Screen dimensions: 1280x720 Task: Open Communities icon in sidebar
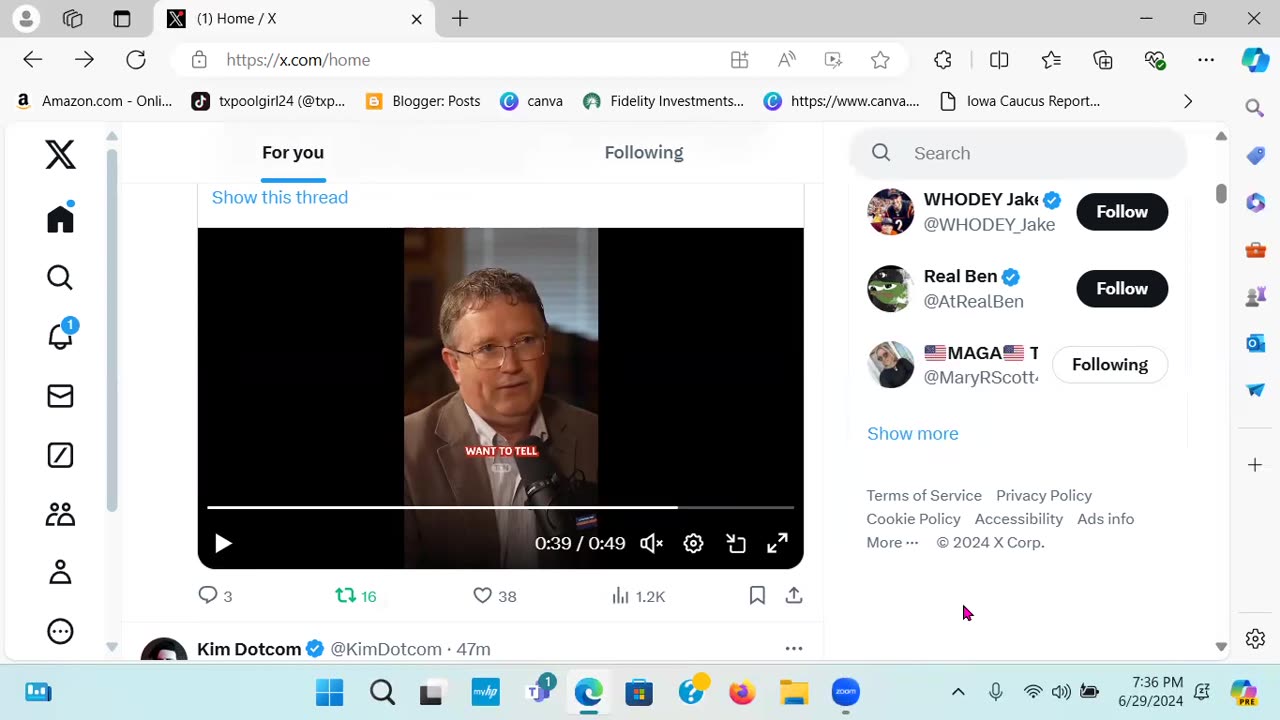point(60,514)
